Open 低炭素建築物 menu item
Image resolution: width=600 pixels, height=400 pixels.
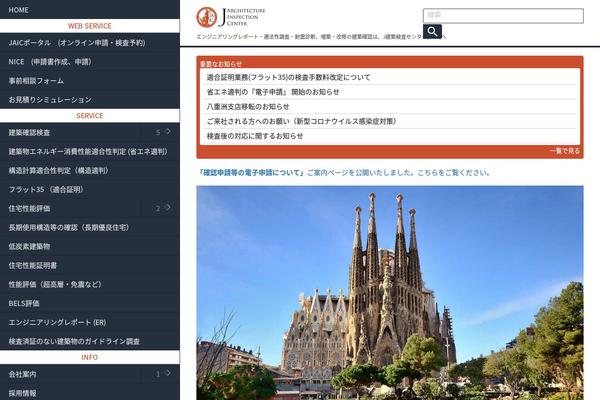click(x=90, y=246)
